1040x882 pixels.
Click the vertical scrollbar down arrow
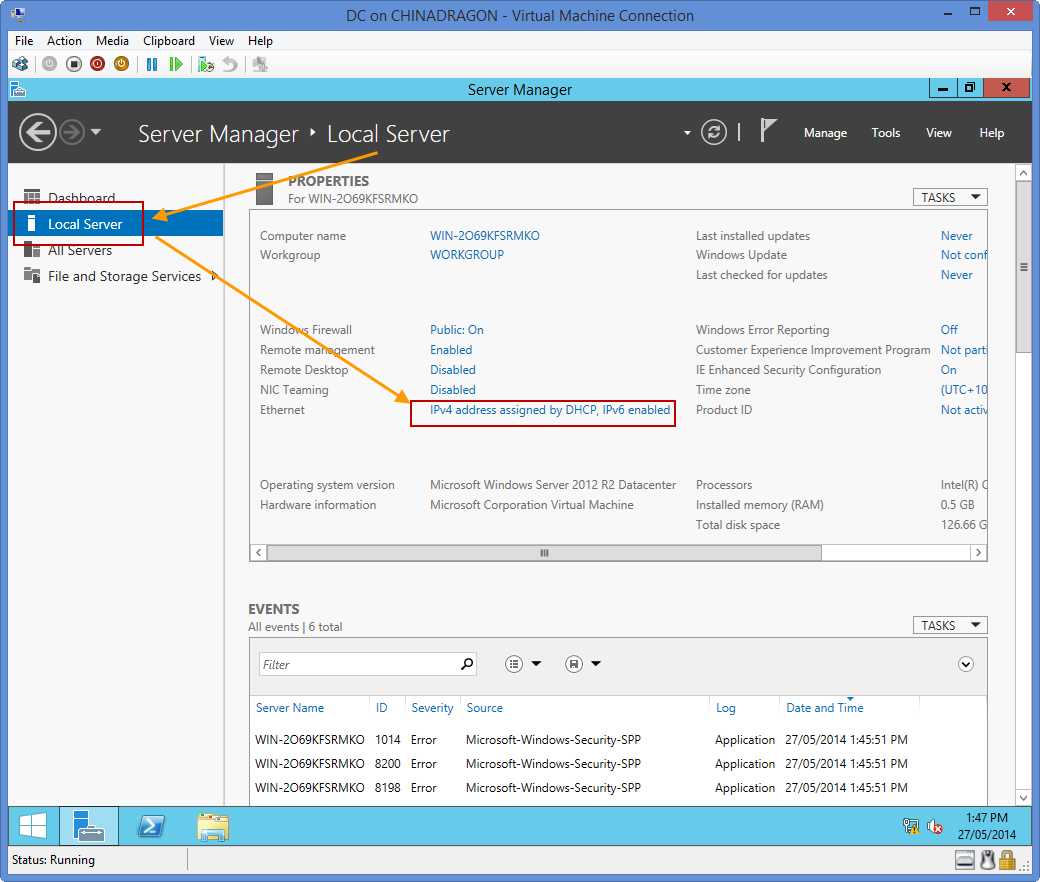tap(1023, 798)
